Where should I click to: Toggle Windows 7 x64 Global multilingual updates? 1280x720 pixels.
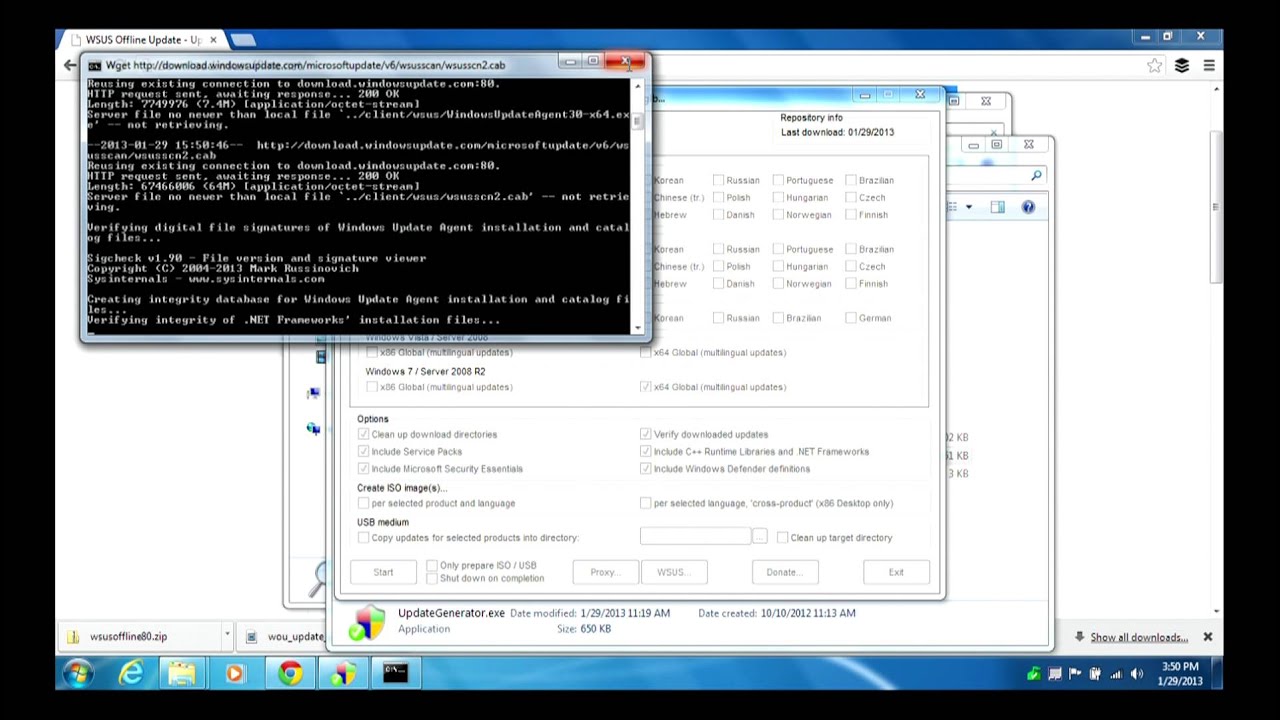coord(645,387)
